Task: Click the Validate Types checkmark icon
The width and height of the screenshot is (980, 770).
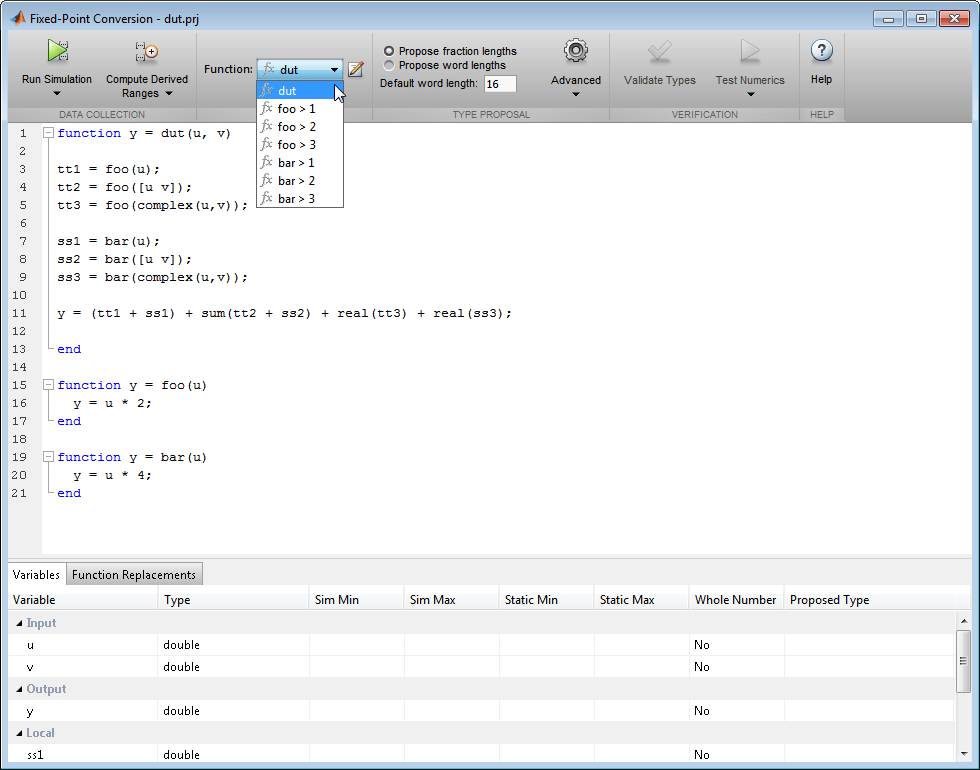Action: [659, 51]
